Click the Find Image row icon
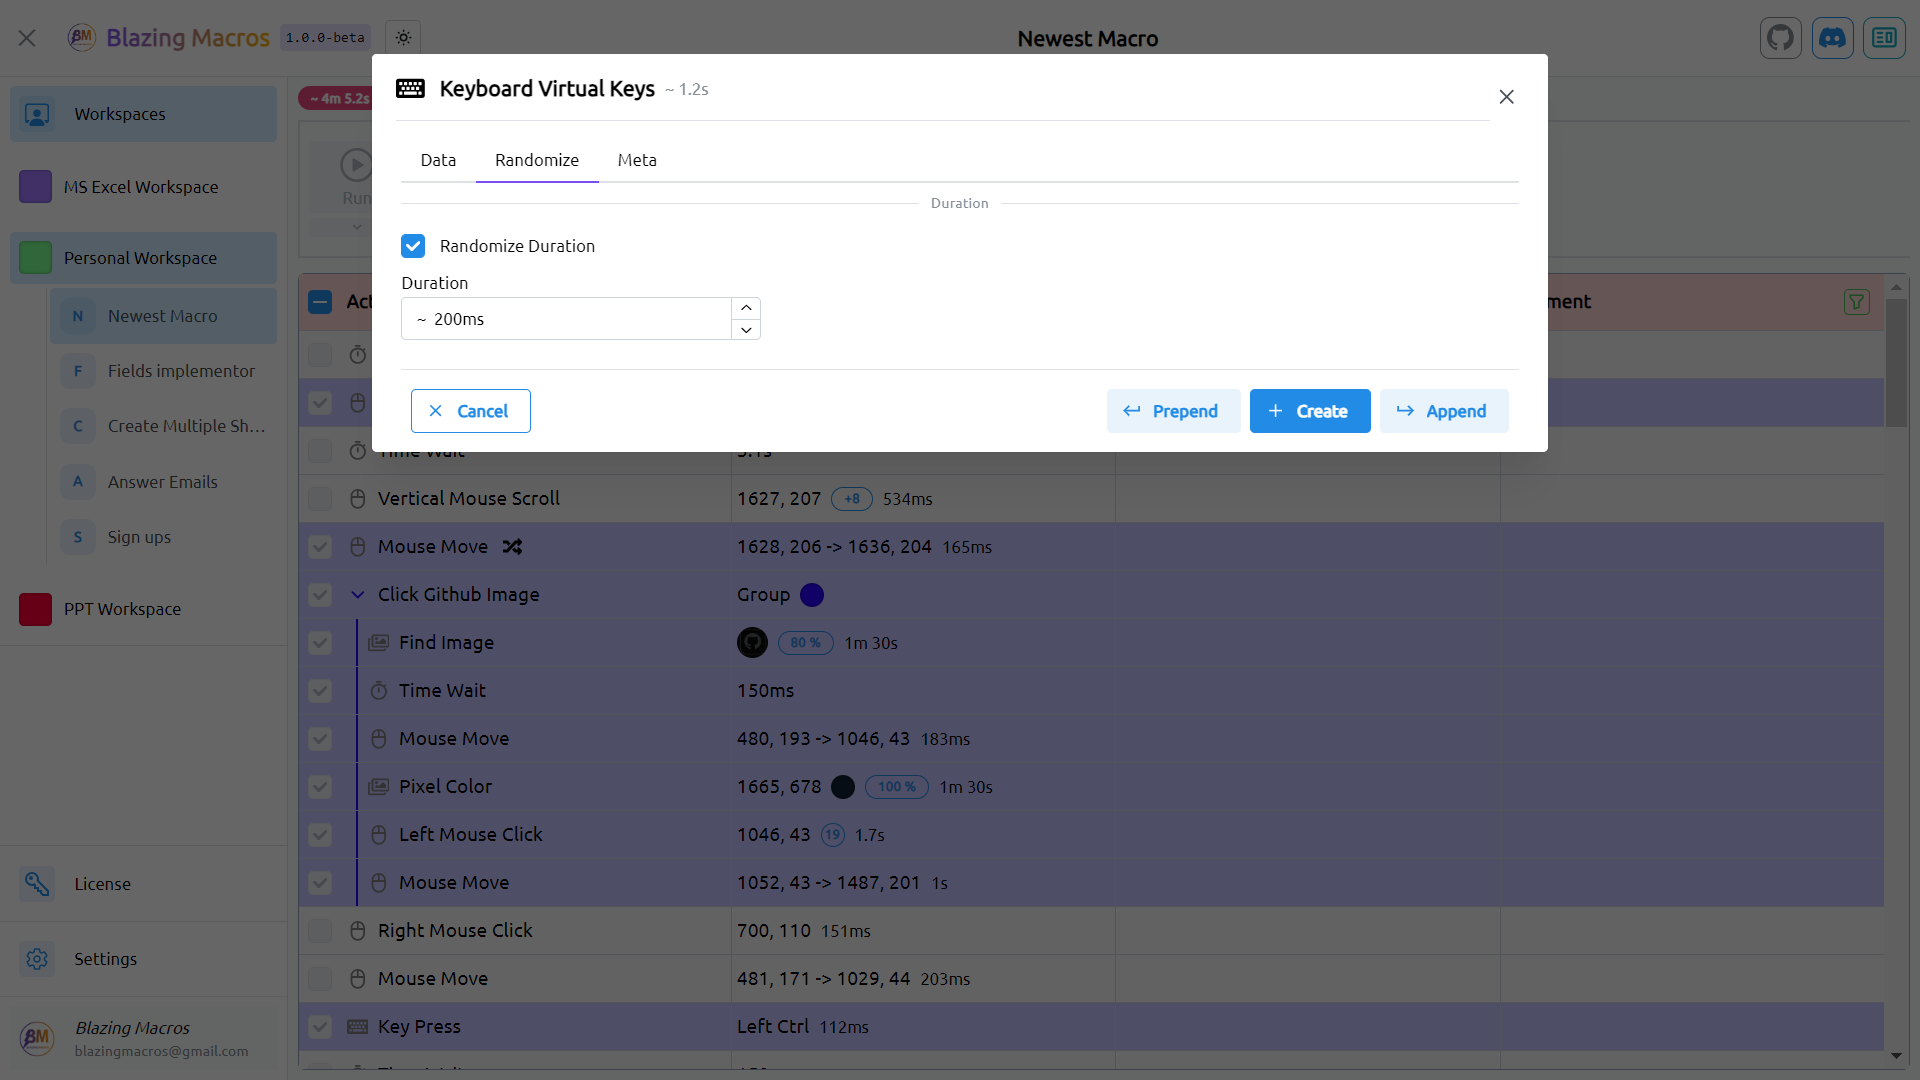The width and height of the screenshot is (1920, 1080). [x=378, y=643]
